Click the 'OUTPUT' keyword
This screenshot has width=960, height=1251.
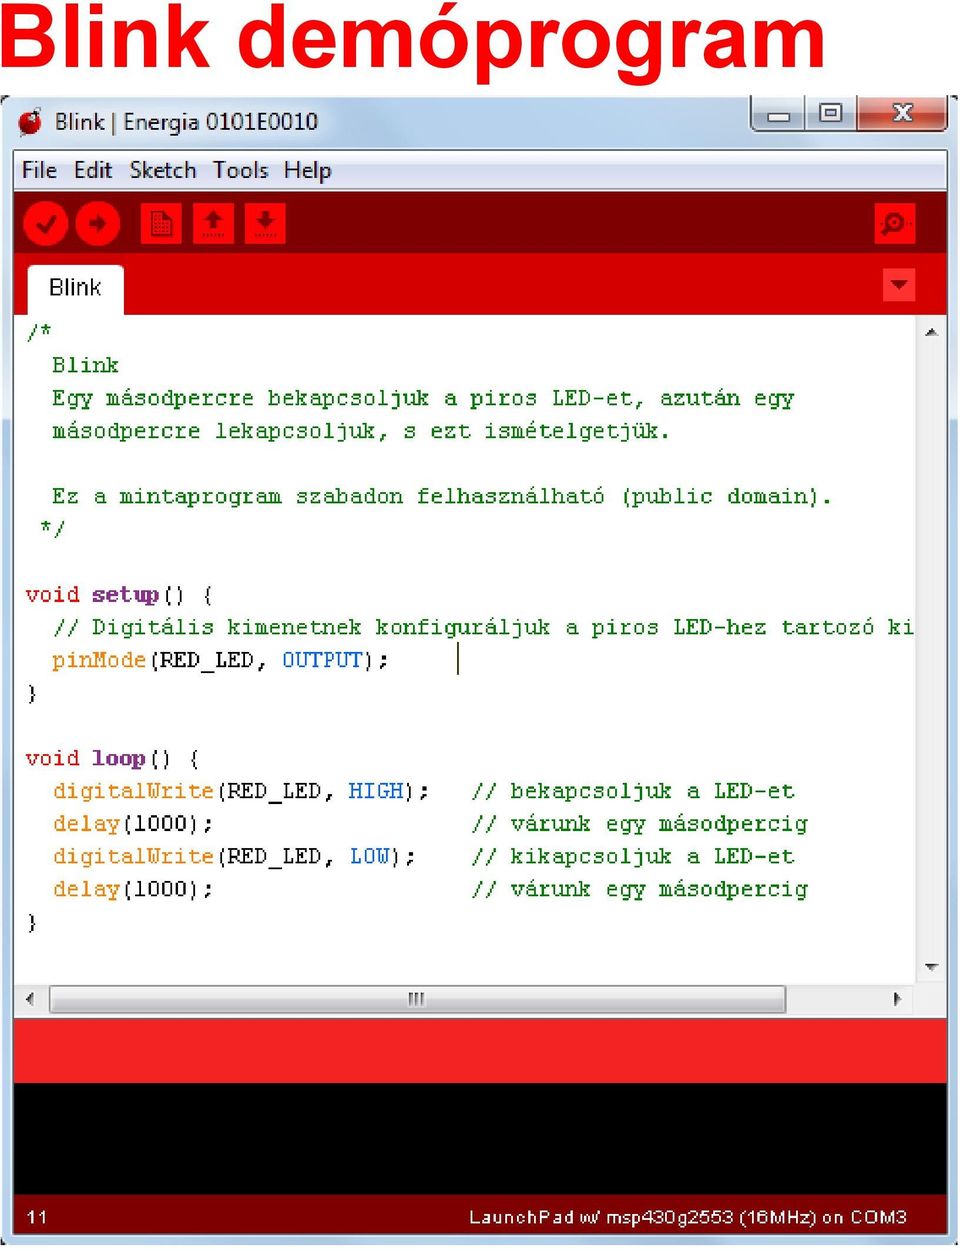322,660
